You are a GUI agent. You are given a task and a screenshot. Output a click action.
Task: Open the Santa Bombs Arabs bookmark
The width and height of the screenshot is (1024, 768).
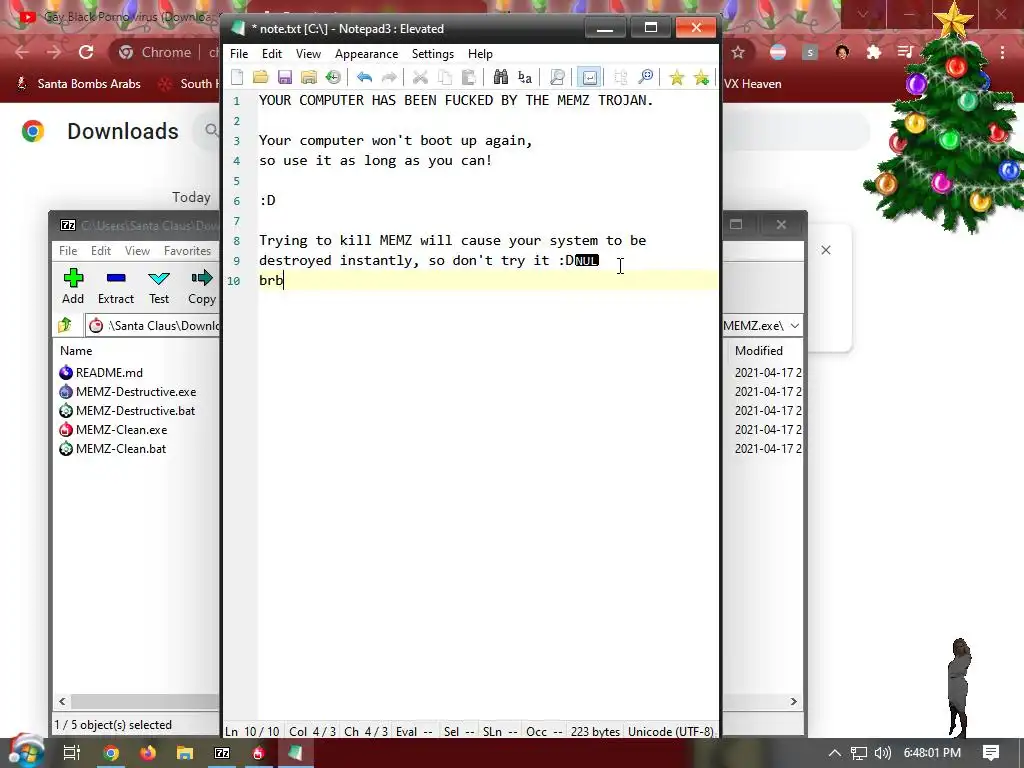click(x=78, y=84)
